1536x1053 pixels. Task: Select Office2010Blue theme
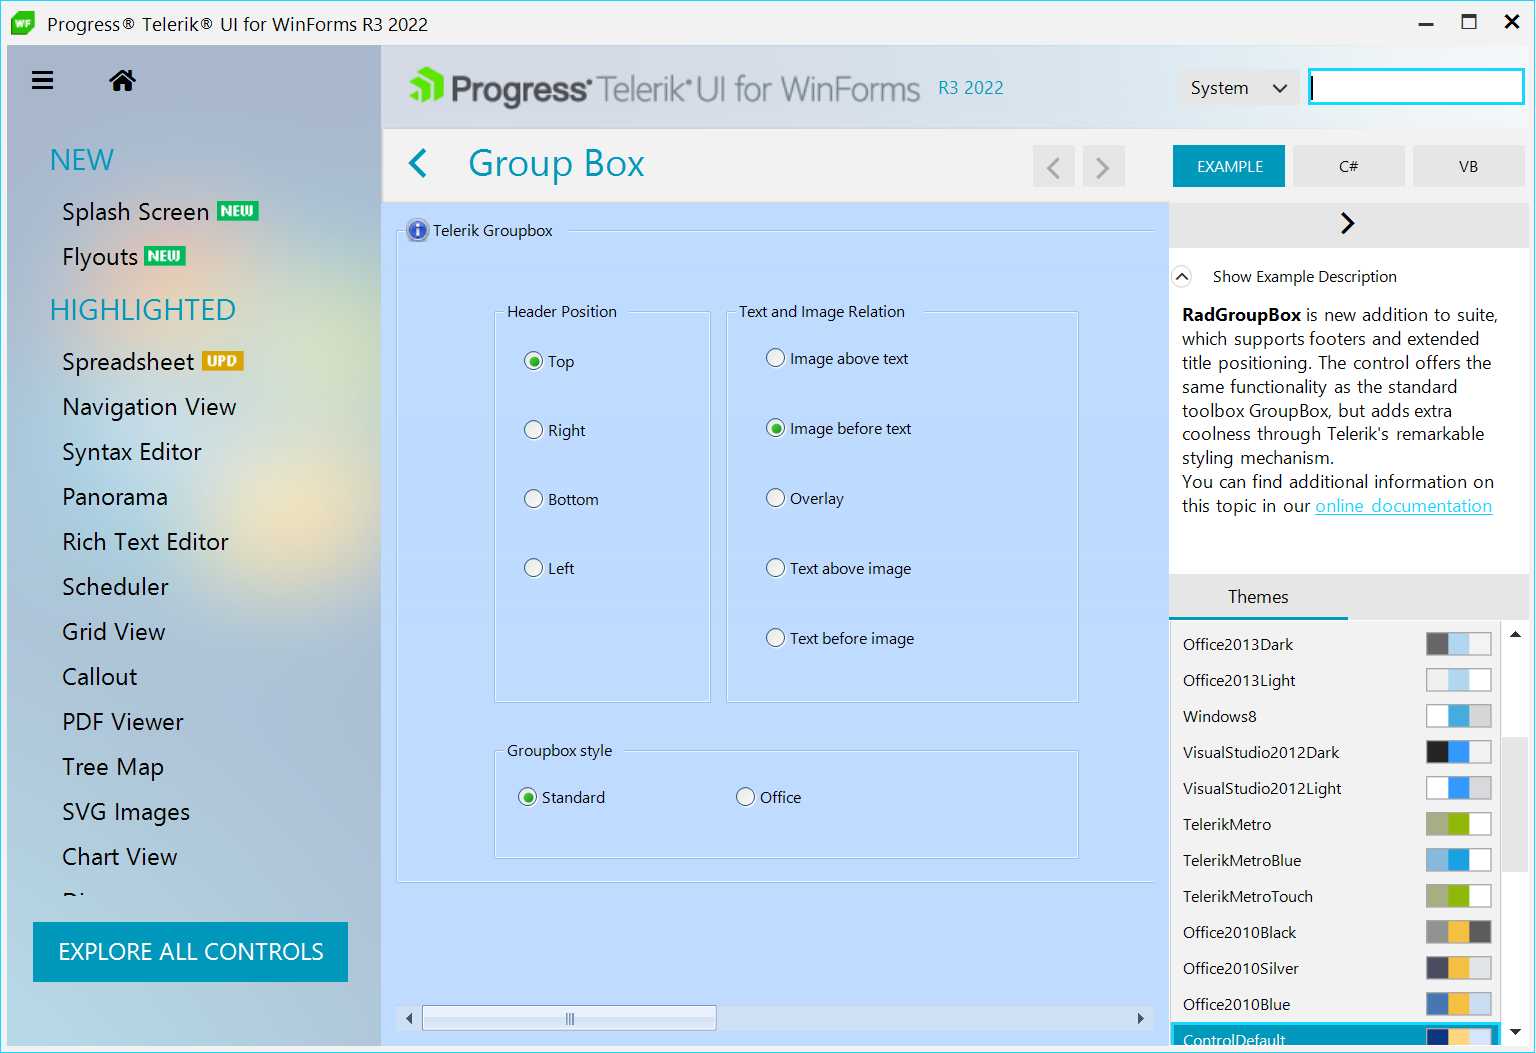[x=1336, y=1004]
